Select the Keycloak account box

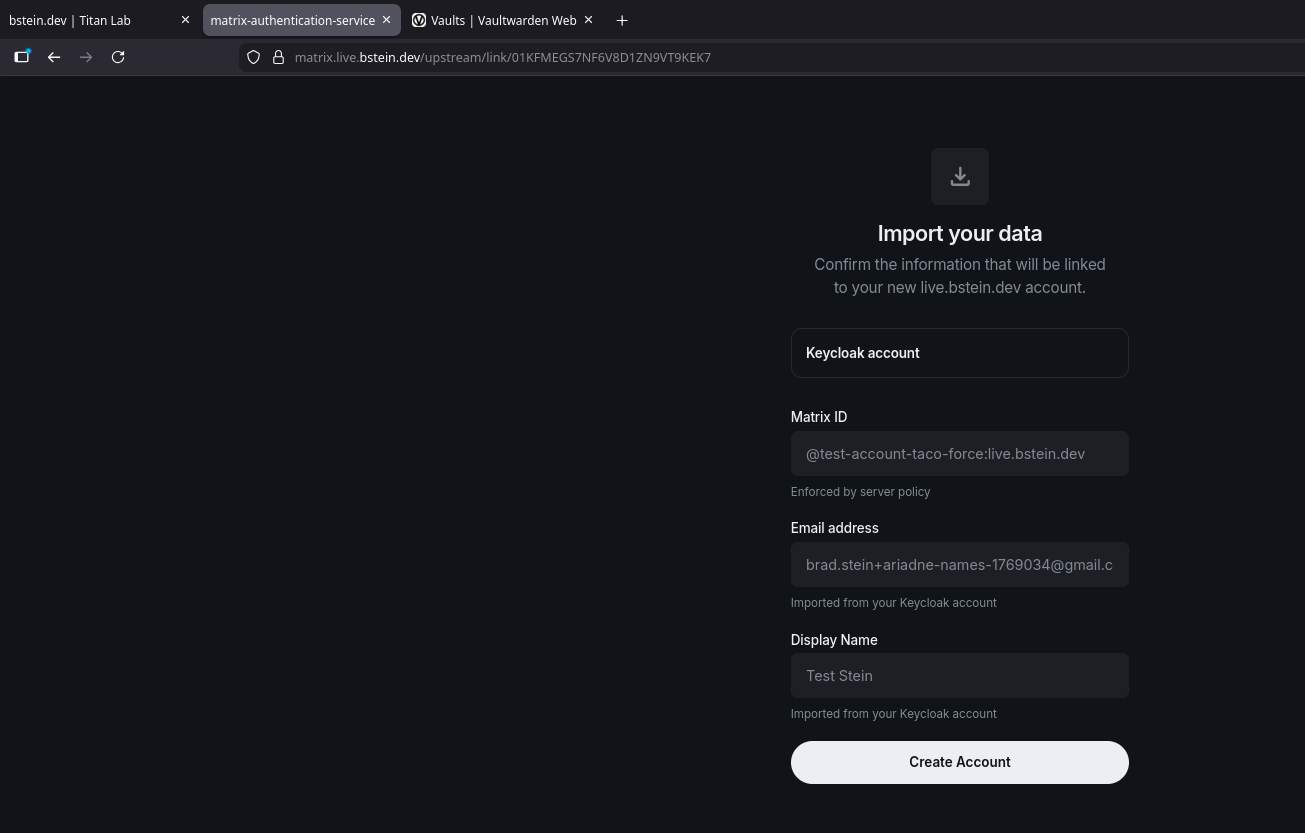(959, 353)
